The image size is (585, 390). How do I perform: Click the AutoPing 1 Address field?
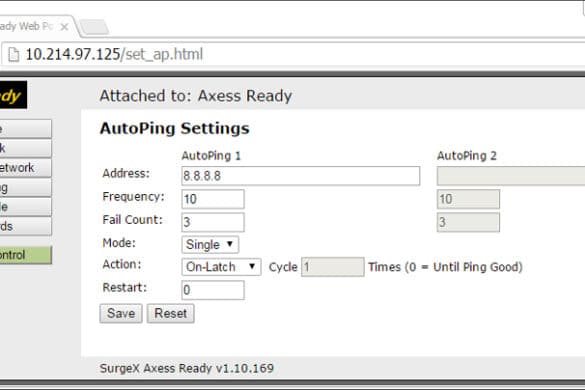[x=301, y=176]
